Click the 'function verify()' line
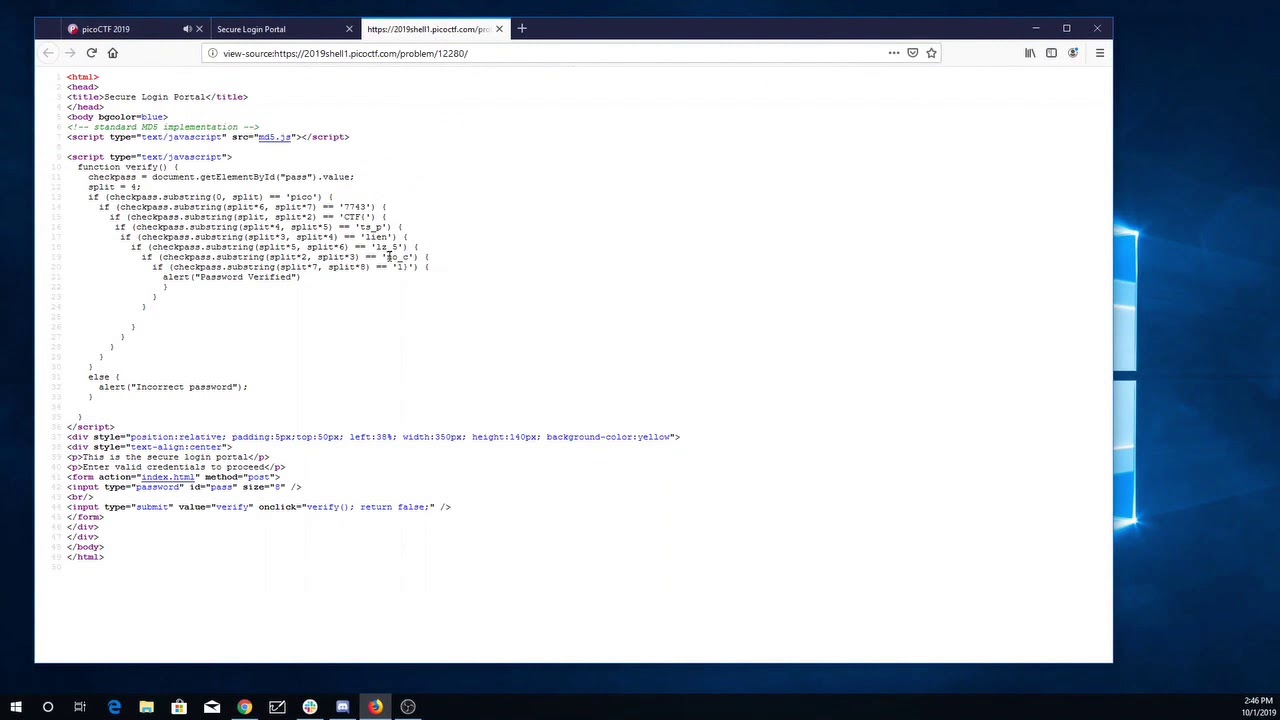Screen dimensions: 1280x720 point(128,167)
